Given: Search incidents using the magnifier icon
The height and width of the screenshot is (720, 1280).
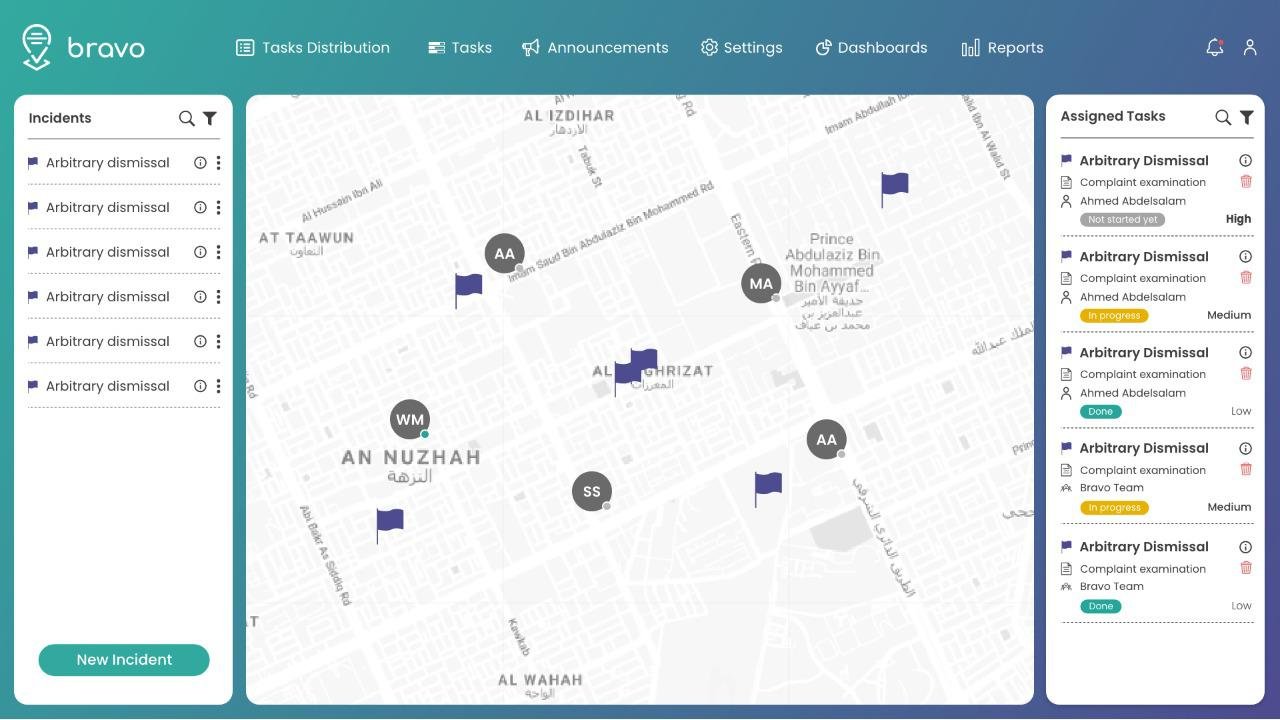Looking at the screenshot, I should pos(186,118).
